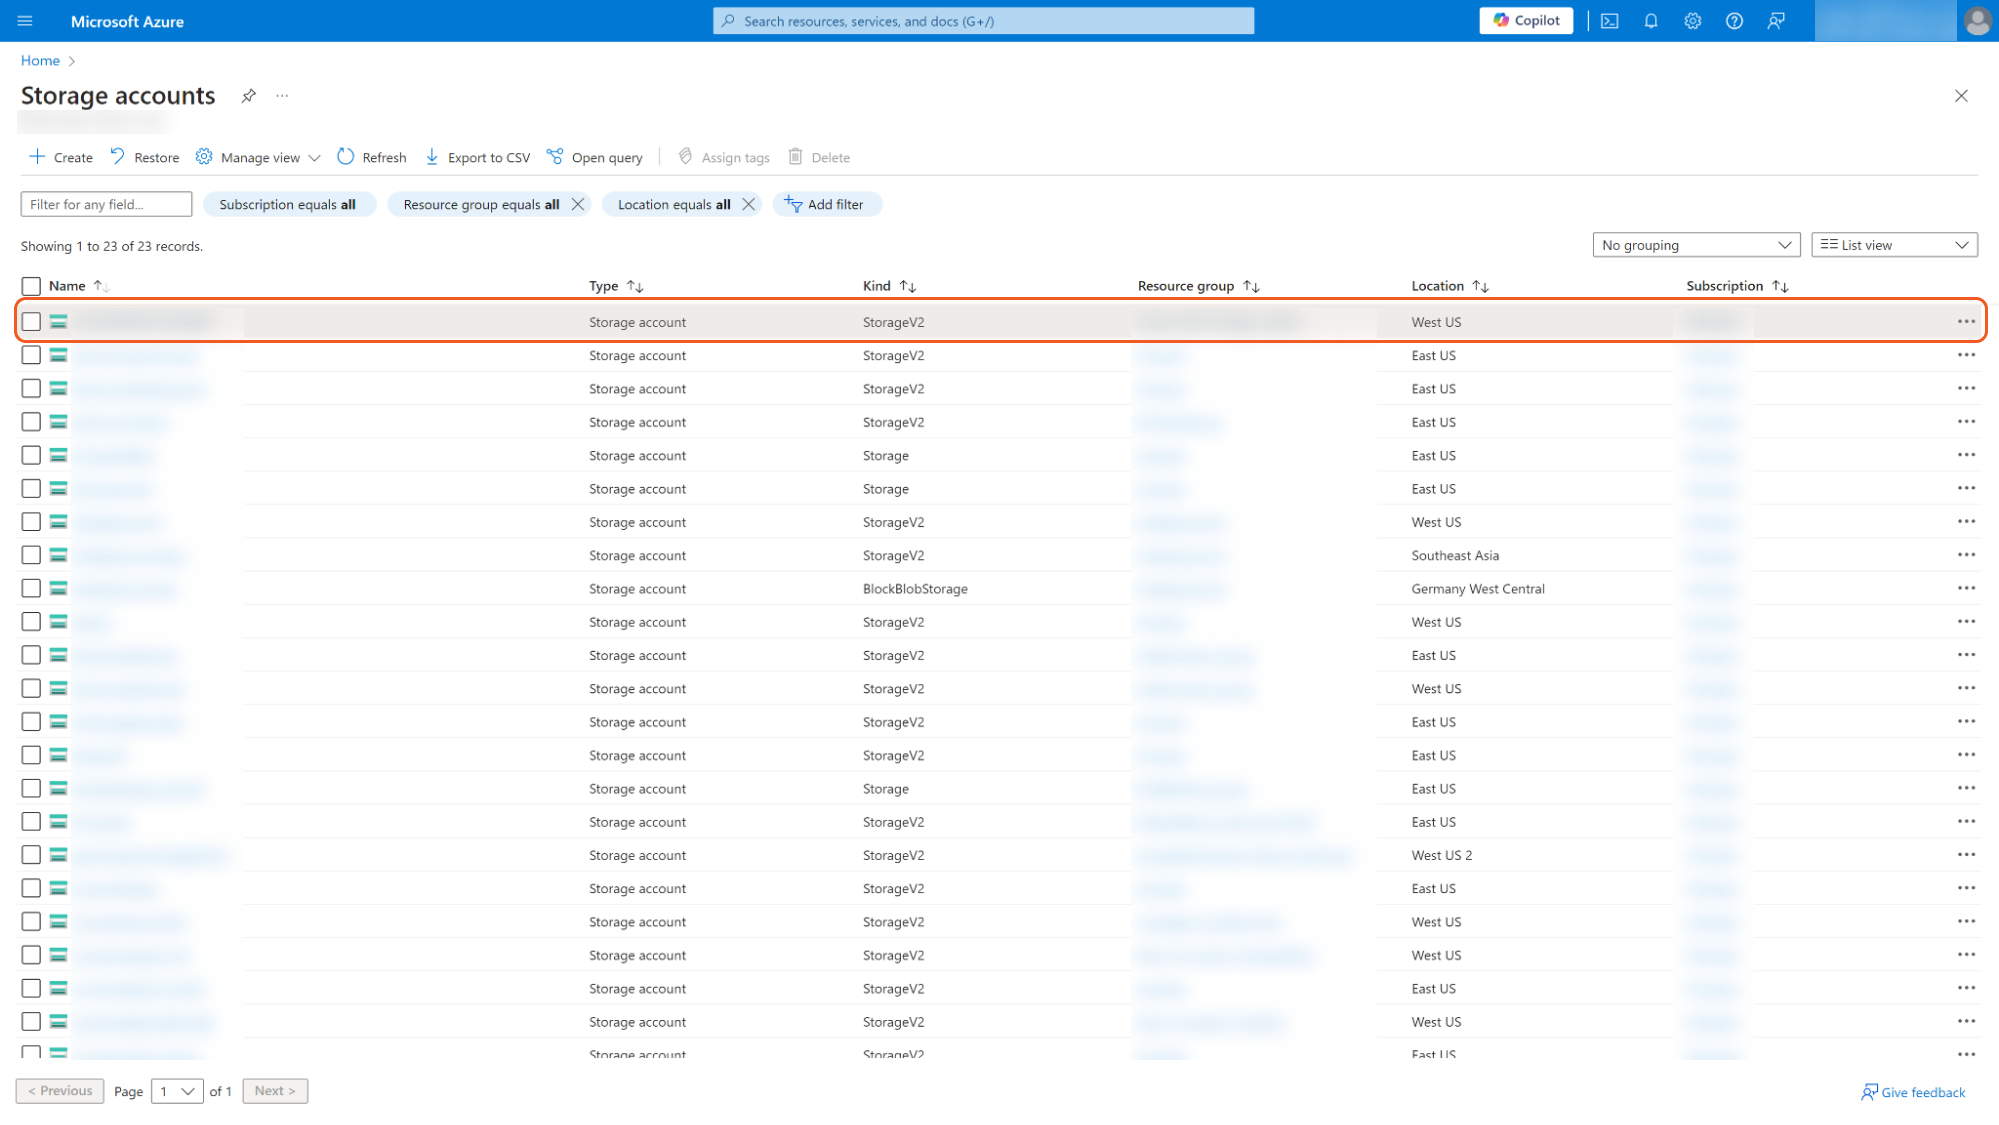This screenshot has height=1125, width=1999.
Task: Open the portal hamburger menu
Action: pos(25,21)
